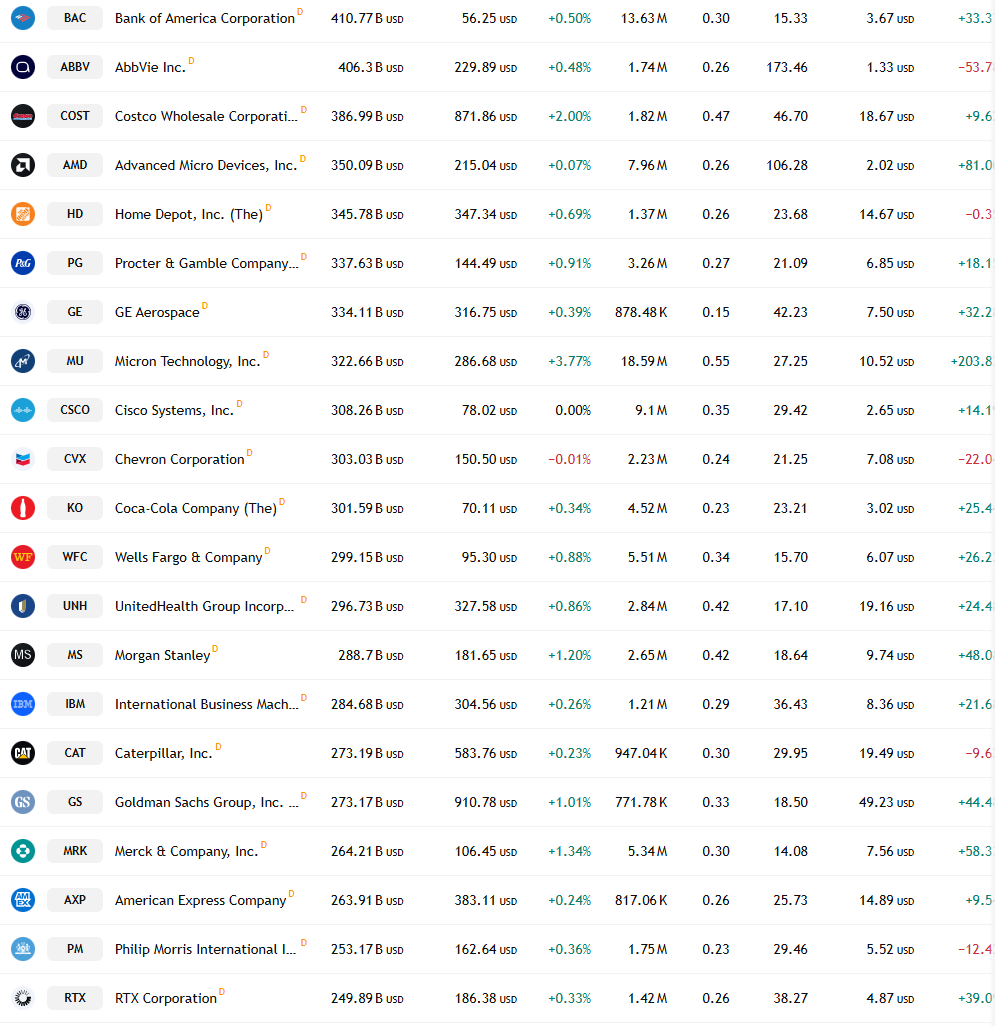Click the Bank of America logo icon
The height and width of the screenshot is (1026, 995).
[23, 18]
